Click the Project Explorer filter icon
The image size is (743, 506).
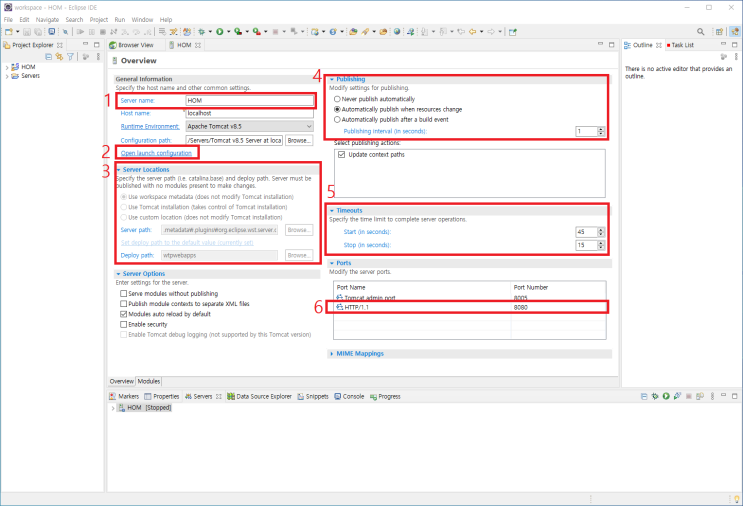[70, 57]
